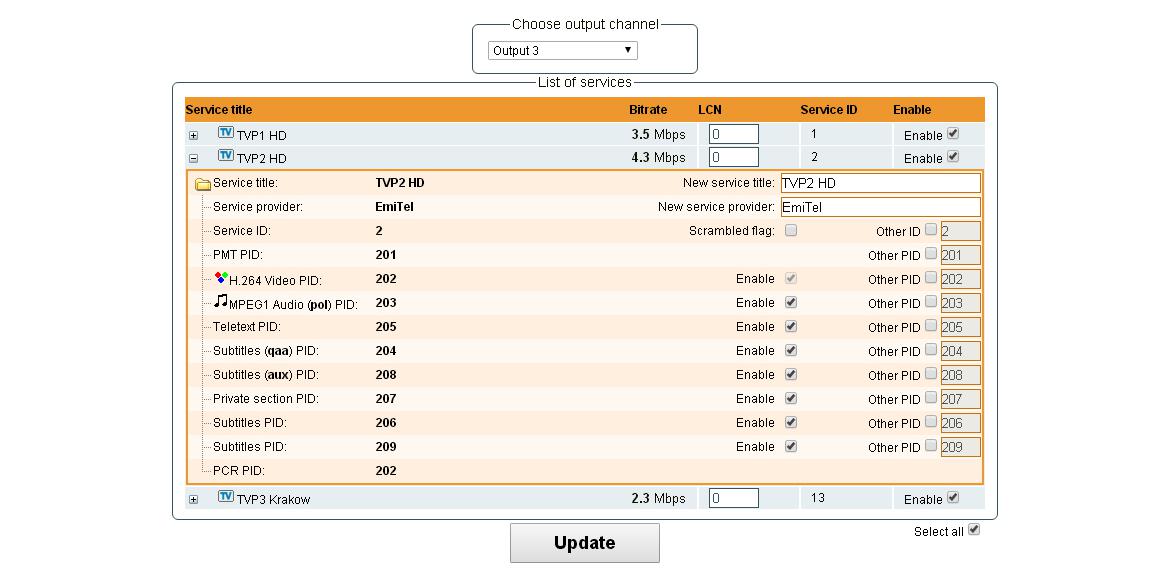Click the folder icon next to Service title
This screenshot has width=1170, height=580.
[201, 182]
